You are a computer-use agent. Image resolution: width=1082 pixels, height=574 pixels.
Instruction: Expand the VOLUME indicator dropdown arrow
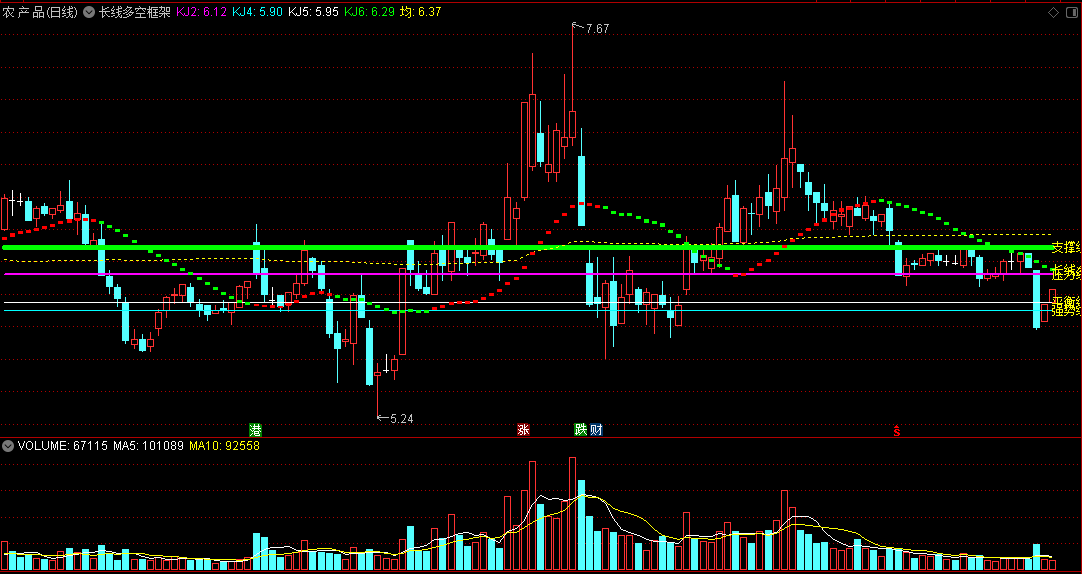point(8,446)
